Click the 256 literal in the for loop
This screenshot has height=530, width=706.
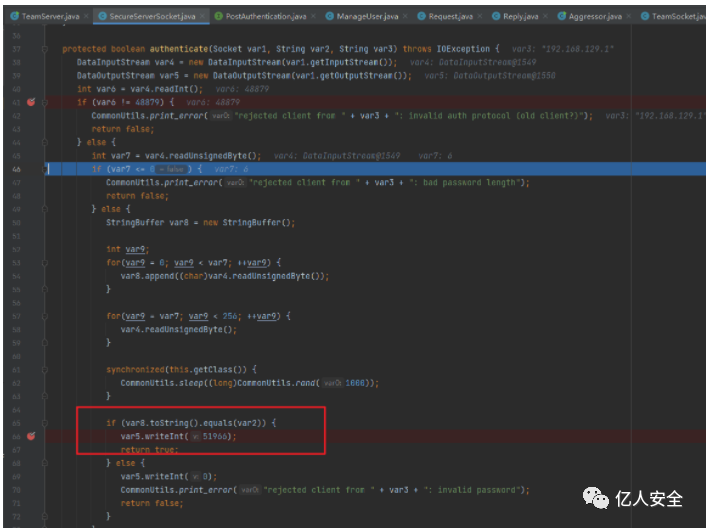[230, 316]
